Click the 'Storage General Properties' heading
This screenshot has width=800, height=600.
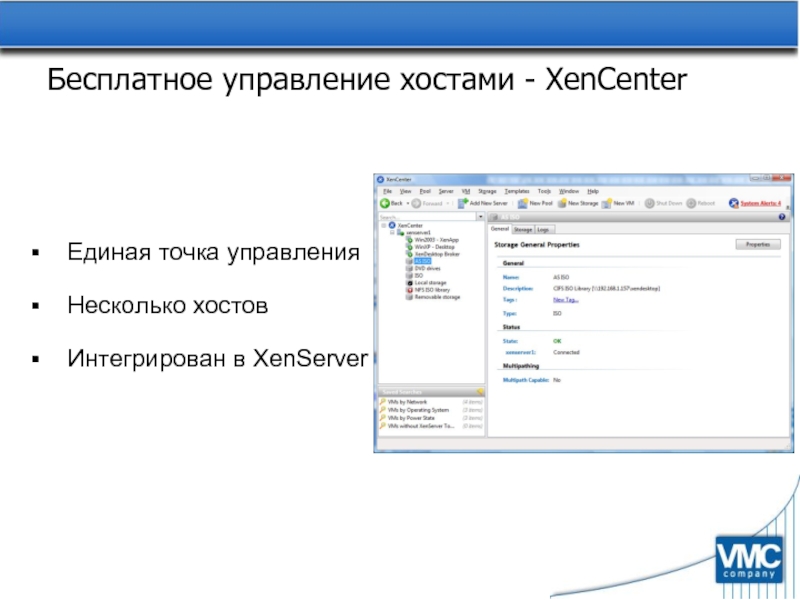pos(537,245)
